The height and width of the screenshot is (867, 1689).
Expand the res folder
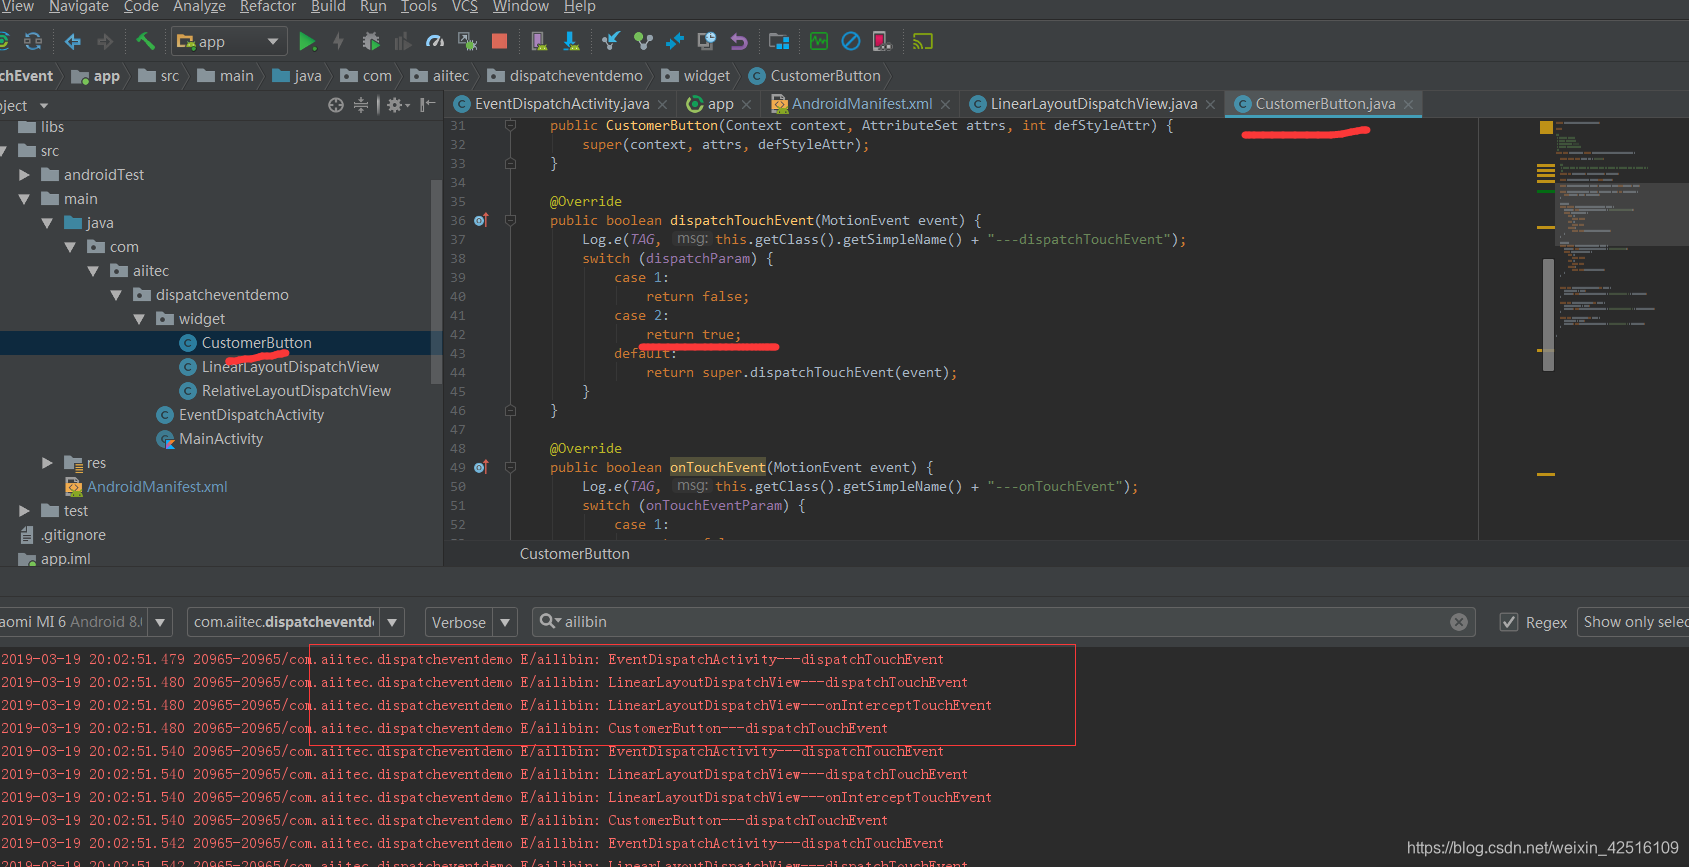[x=47, y=463]
